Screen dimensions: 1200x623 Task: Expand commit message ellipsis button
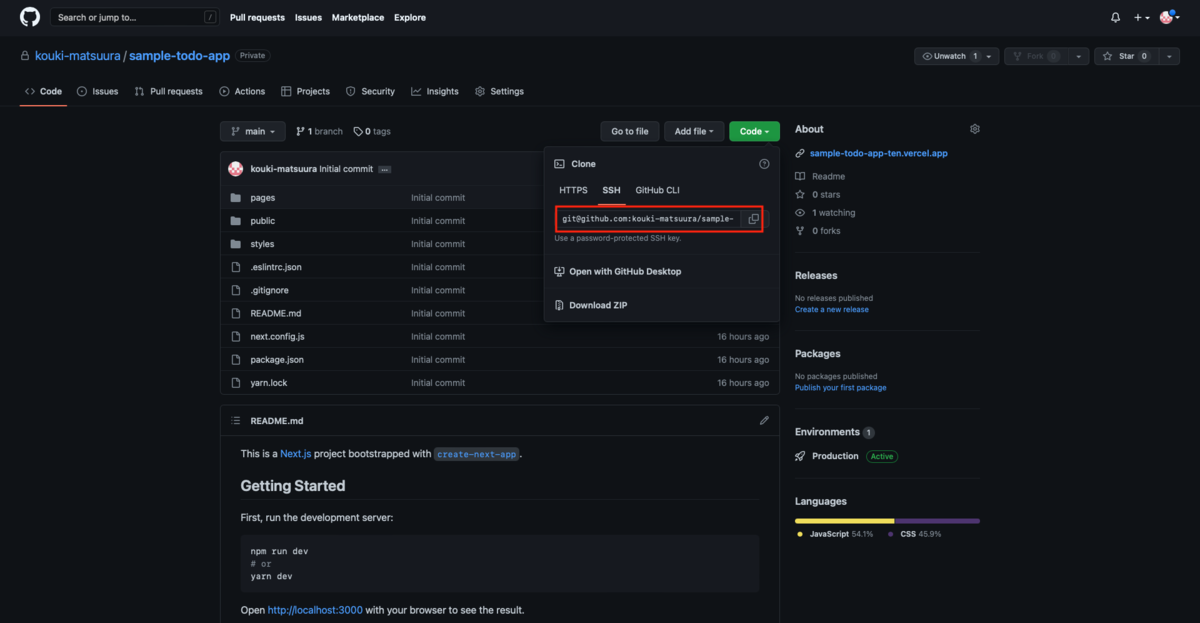(385, 170)
